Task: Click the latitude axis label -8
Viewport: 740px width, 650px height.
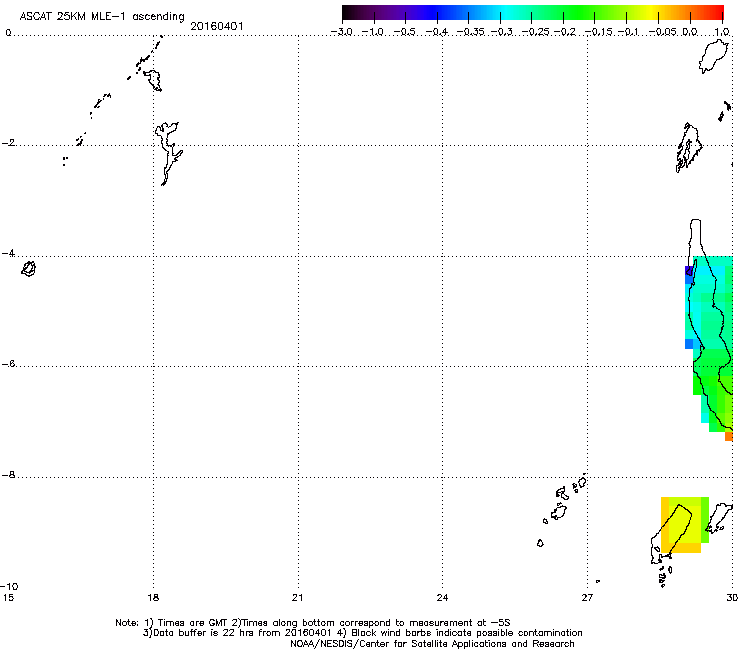Action: tap(9, 475)
